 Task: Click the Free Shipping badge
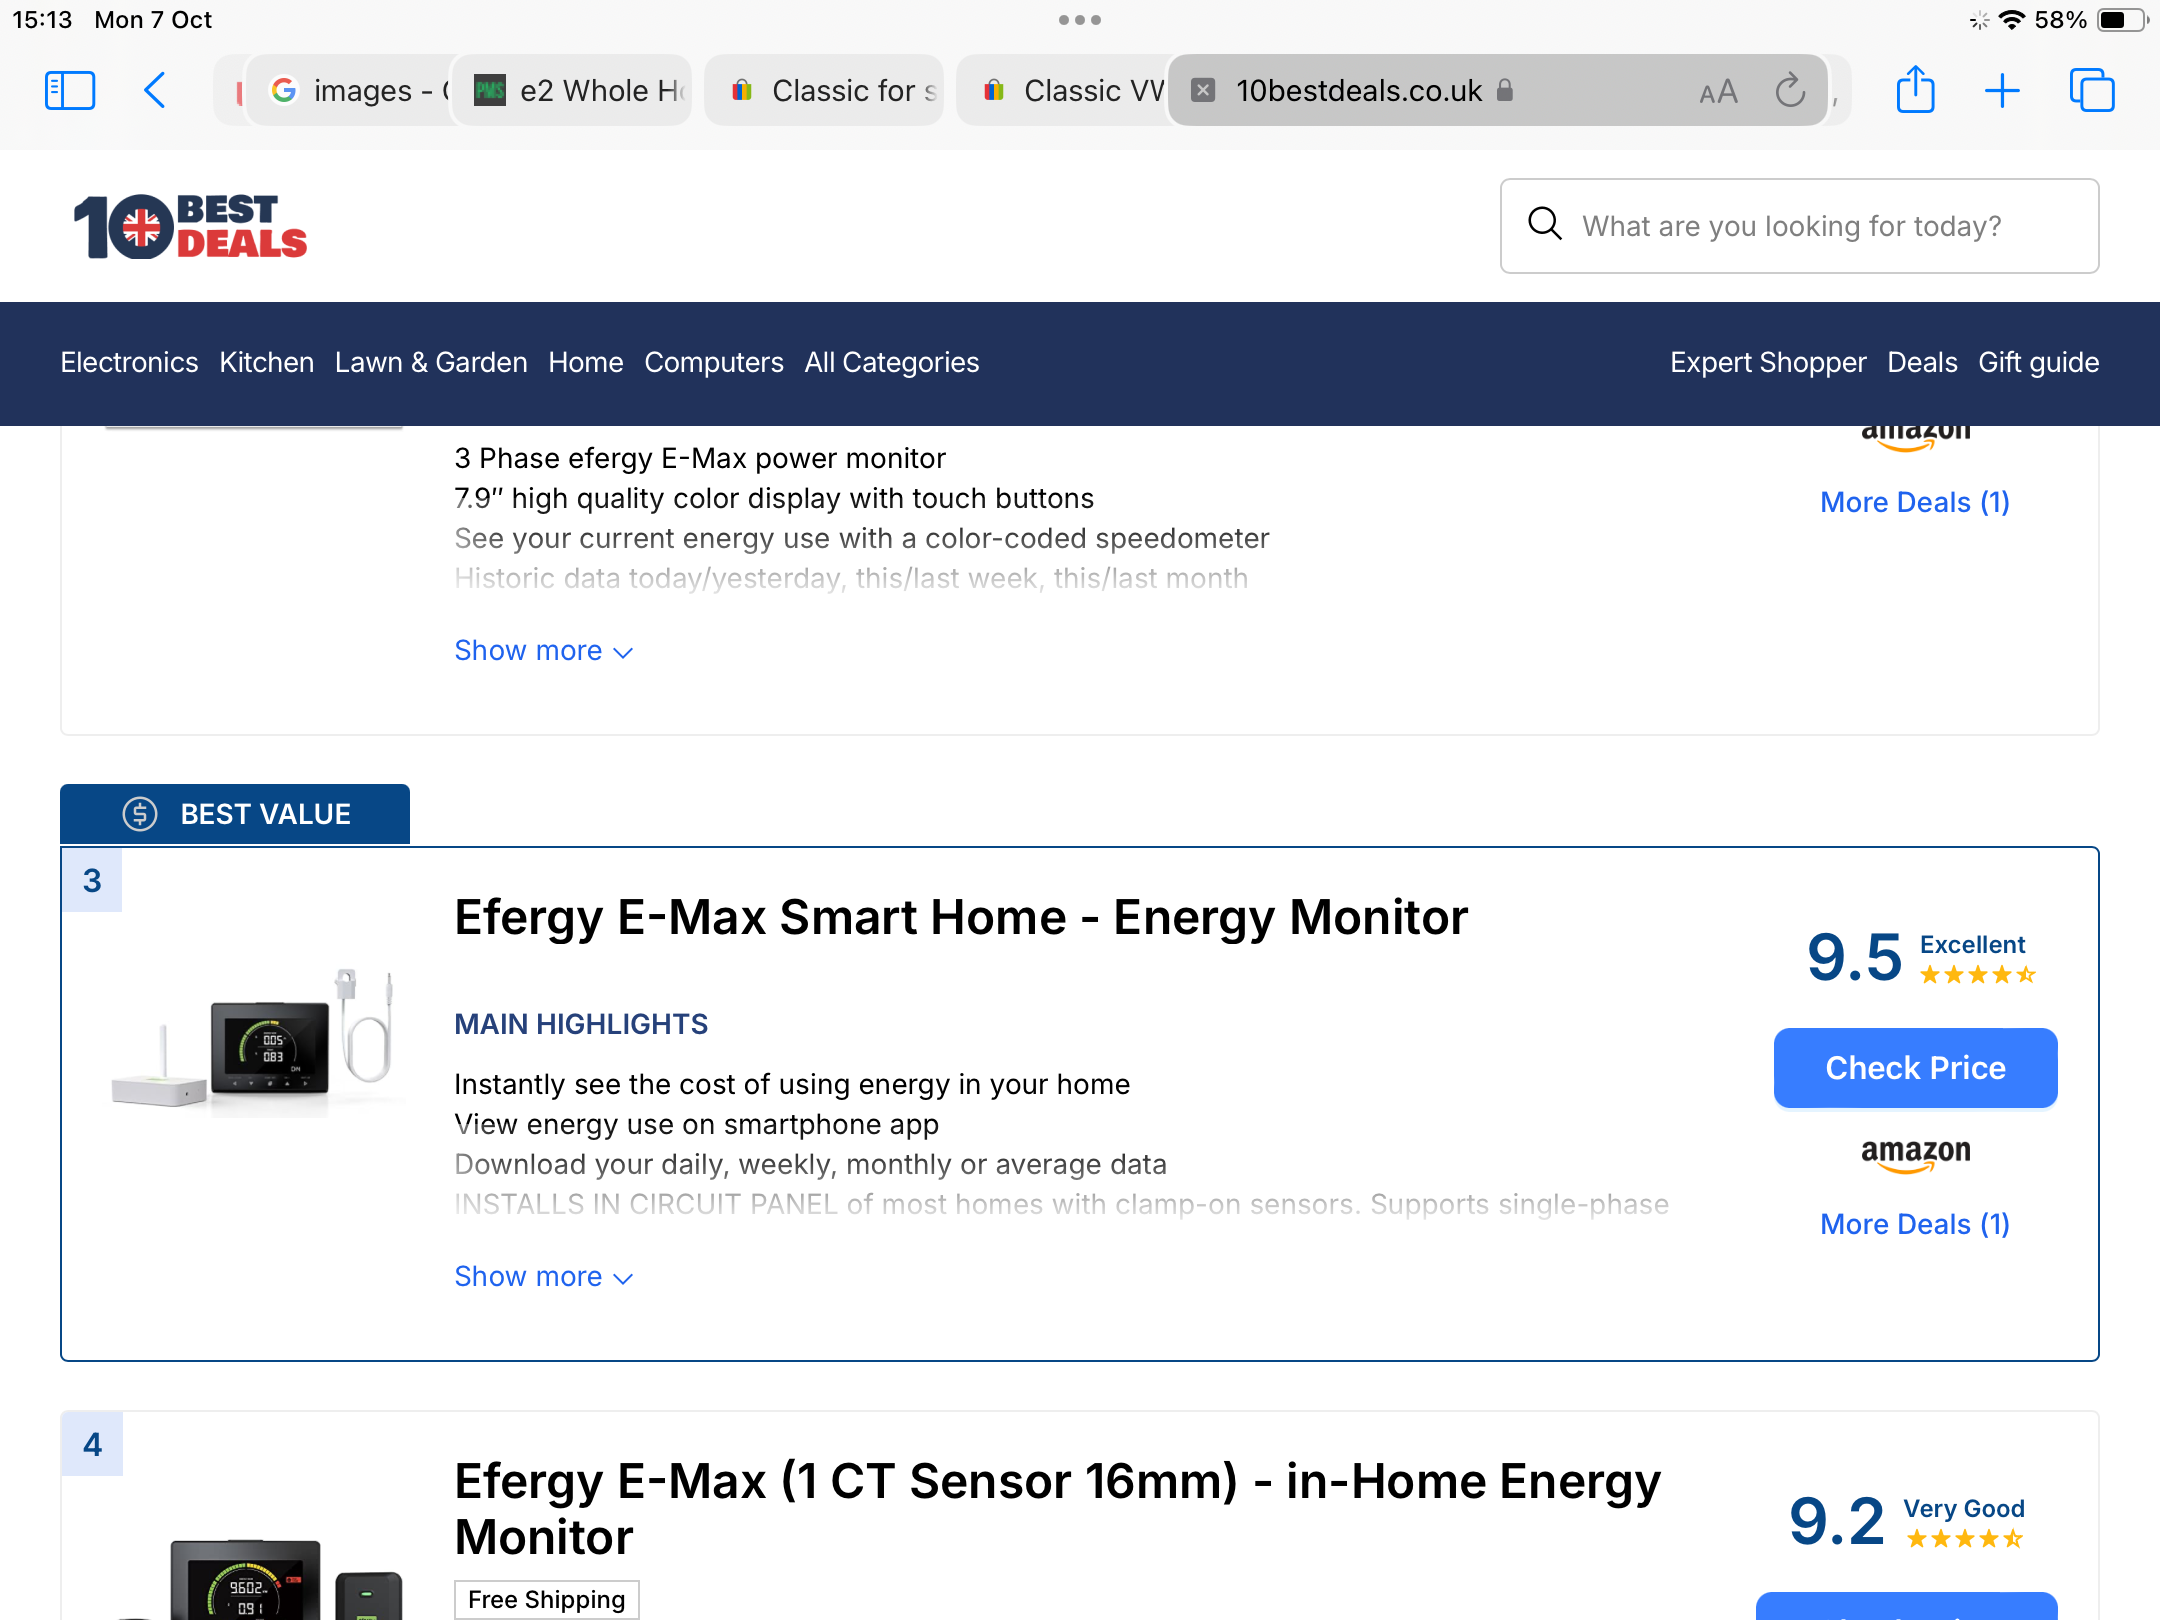pyautogui.click(x=546, y=1599)
